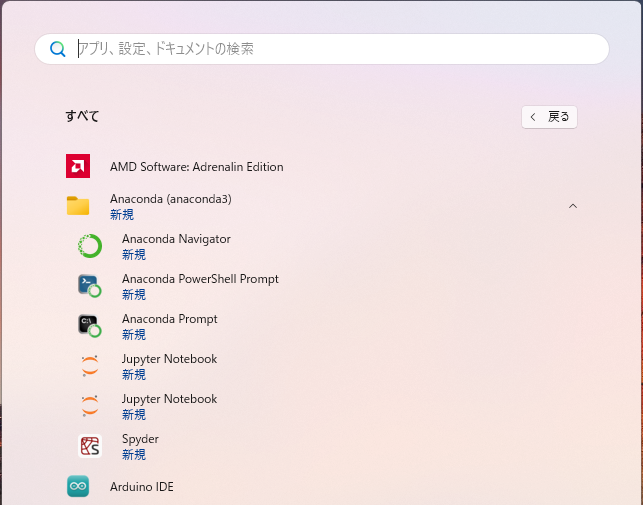Collapse the Anaconda folder using the chevron

tap(573, 206)
